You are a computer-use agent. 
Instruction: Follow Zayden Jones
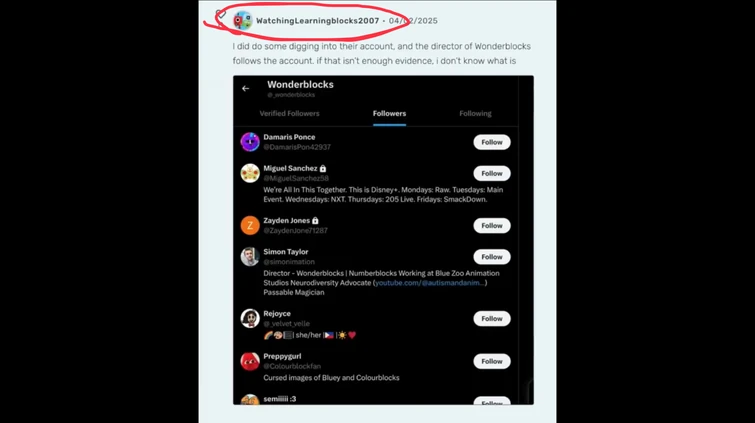click(491, 226)
